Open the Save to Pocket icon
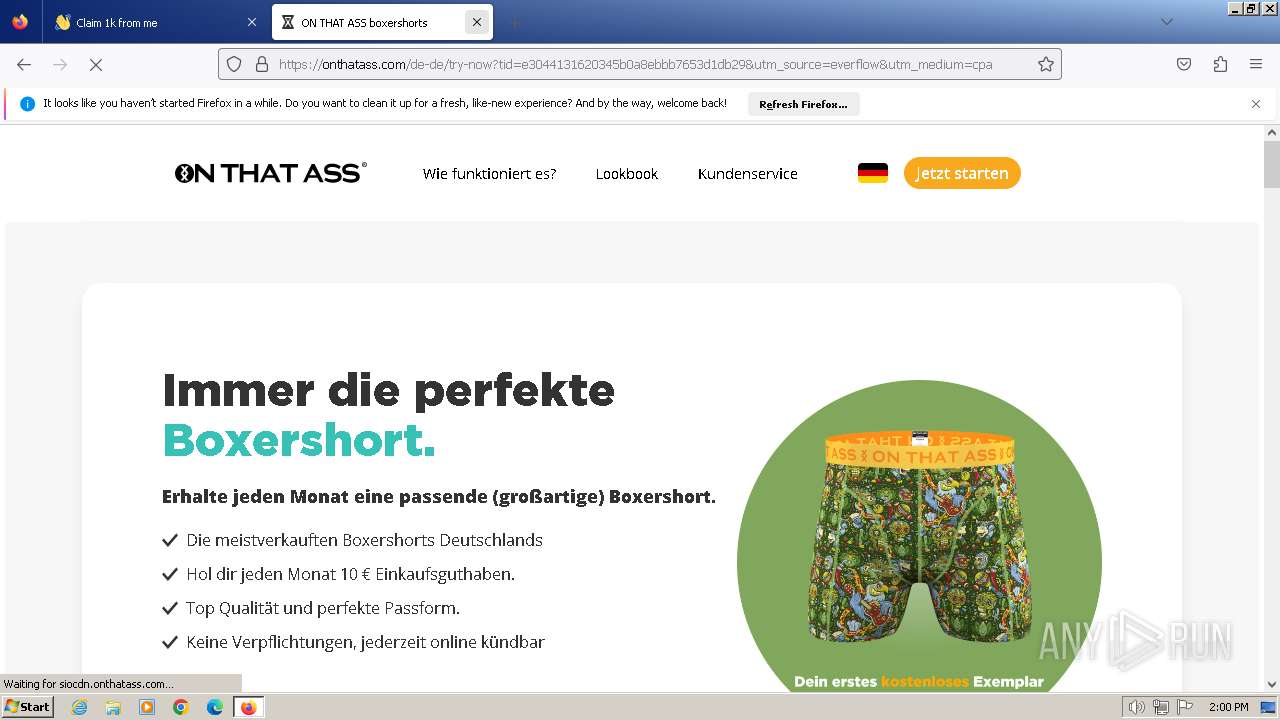1280x720 pixels. (x=1184, y=64)
